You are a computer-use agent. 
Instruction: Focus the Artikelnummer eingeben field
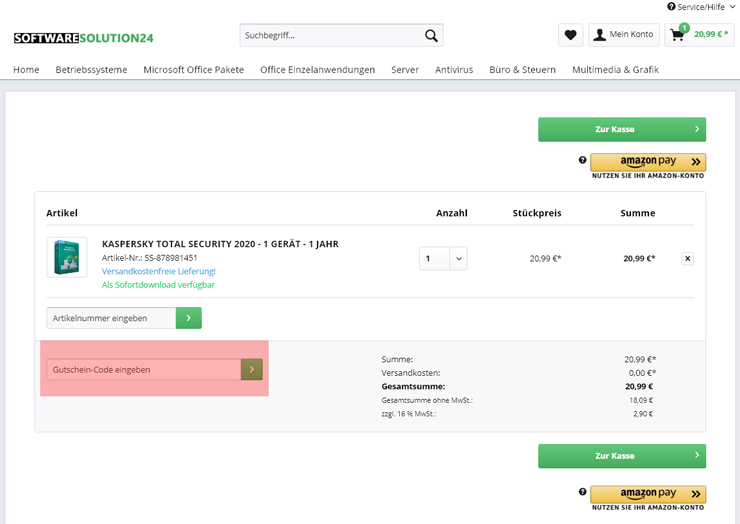(x=111, y=318)
